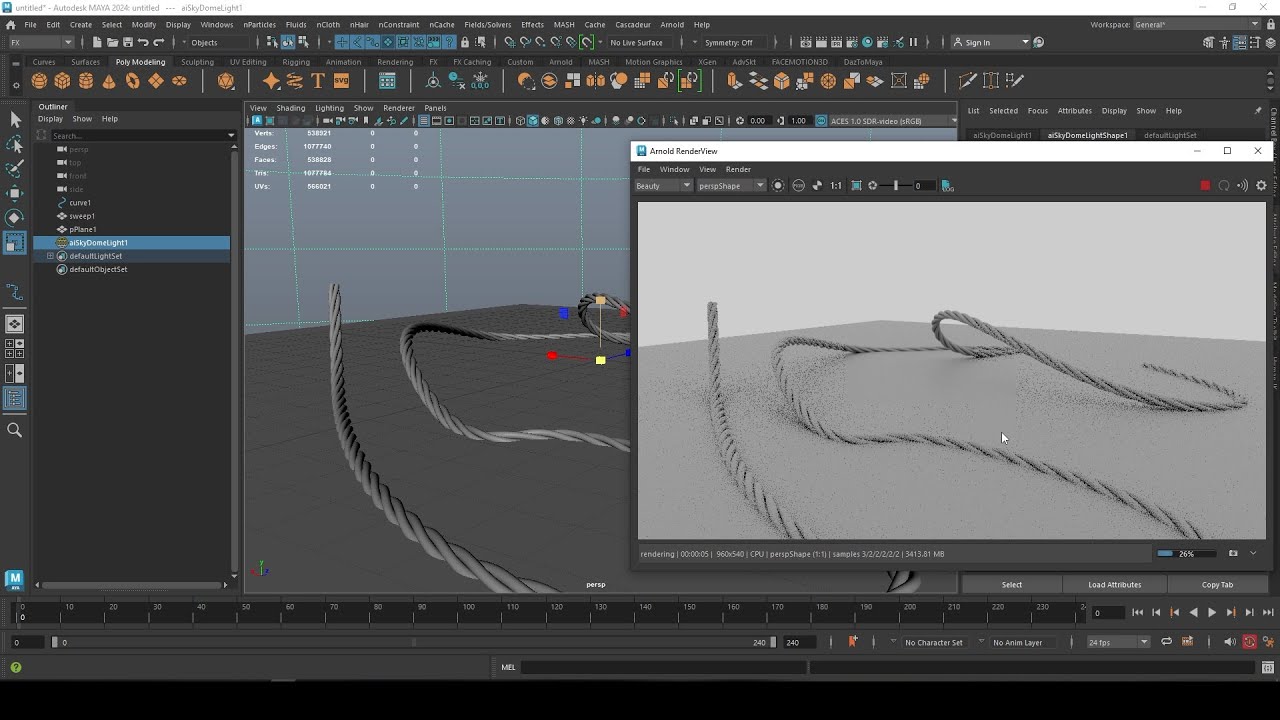This screenshot has height=720, width=1280.
Task: Open the Outliner Display menu
Action: coord(50,119)
